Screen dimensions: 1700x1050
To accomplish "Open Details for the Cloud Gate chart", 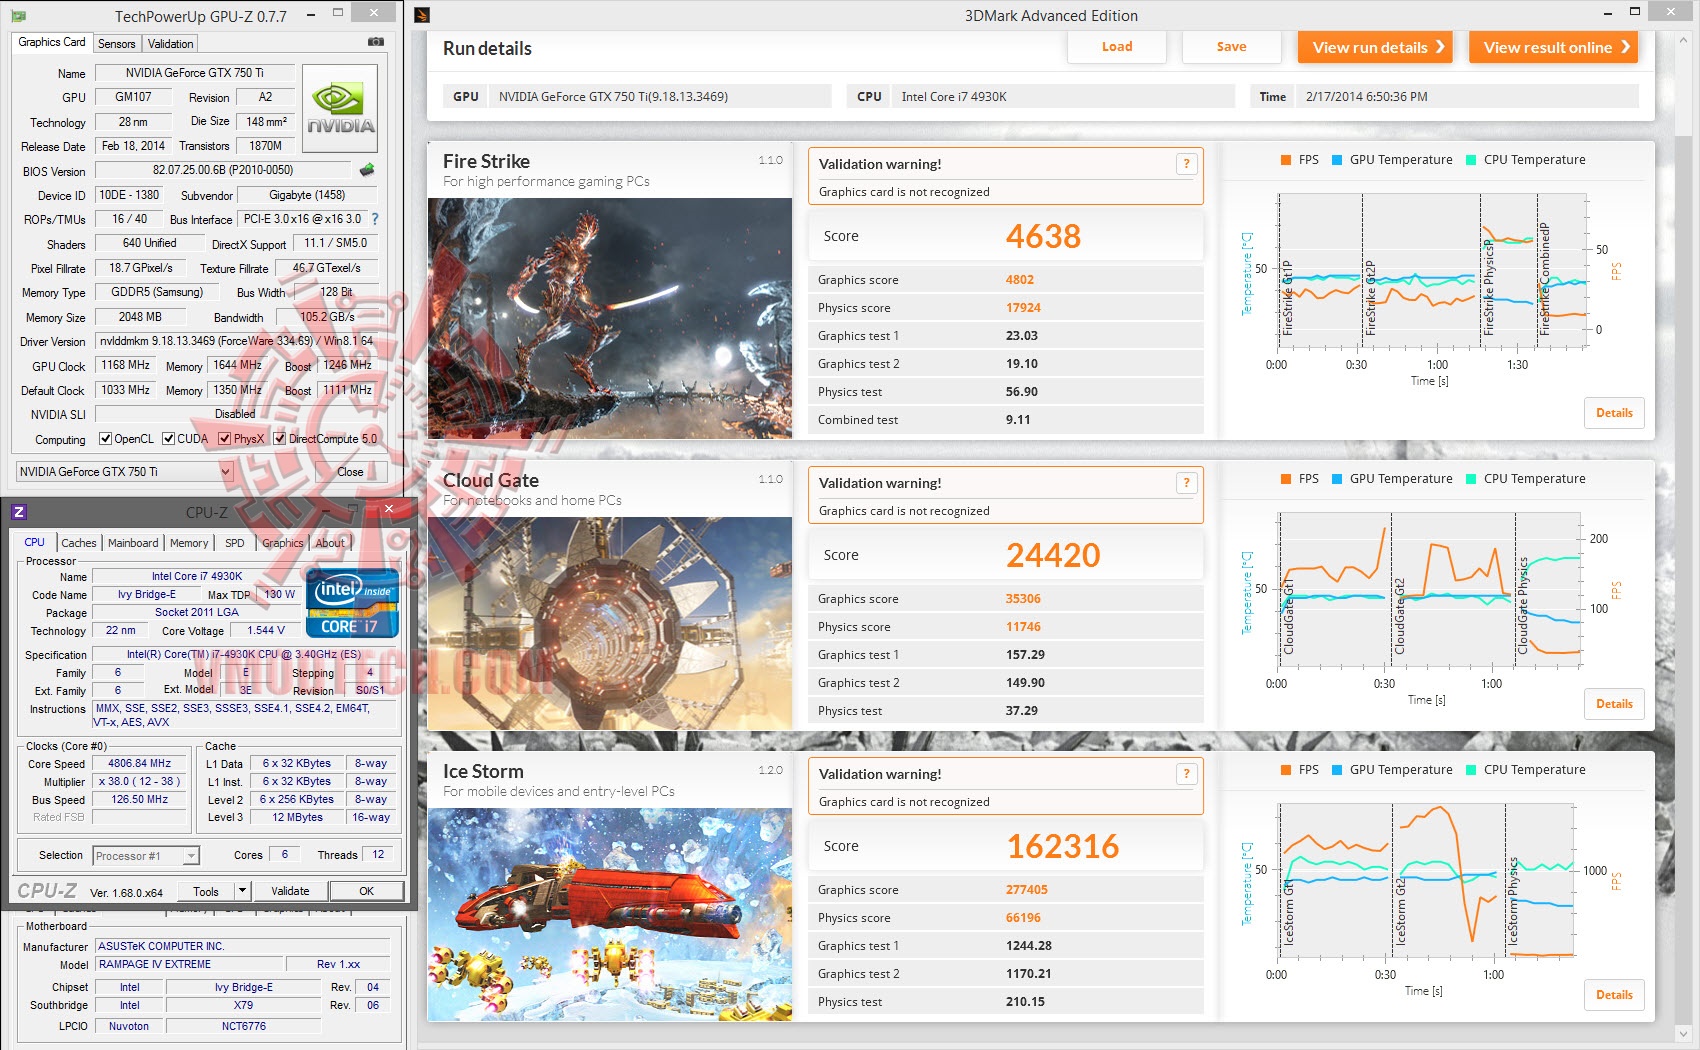I will (x=1614, y=704).
